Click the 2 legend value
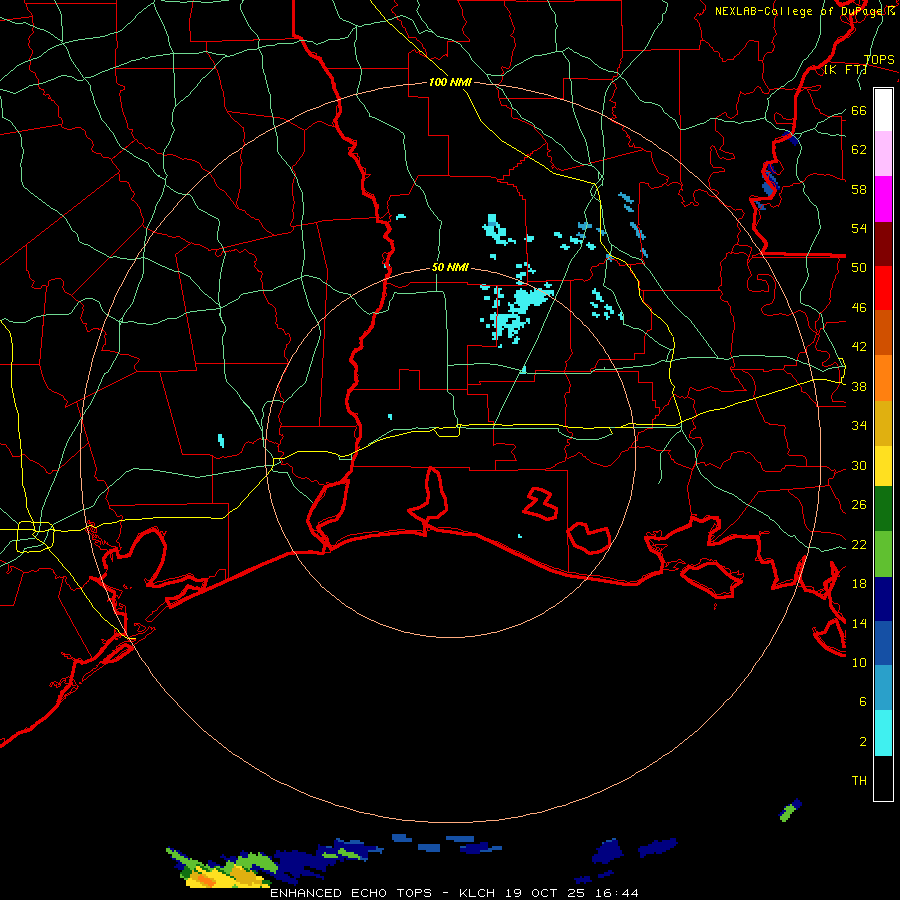The height and width of the screenshot is (900, 900). click(862, 741)
